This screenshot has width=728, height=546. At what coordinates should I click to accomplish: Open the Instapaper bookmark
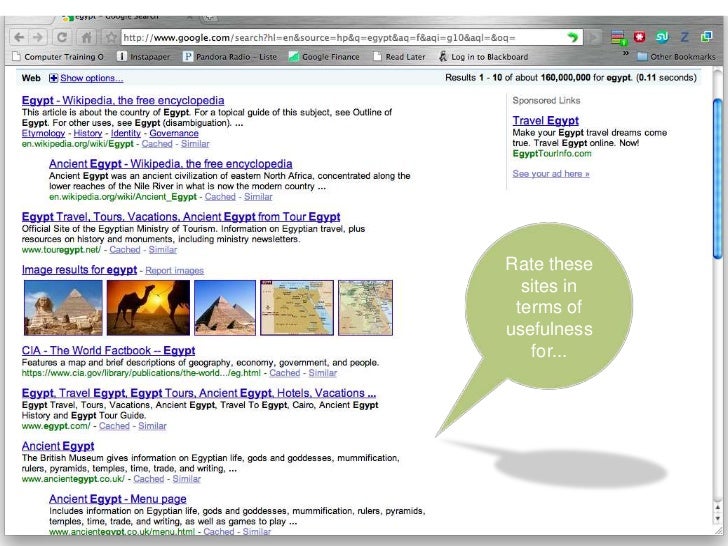[x=143, y=57]
